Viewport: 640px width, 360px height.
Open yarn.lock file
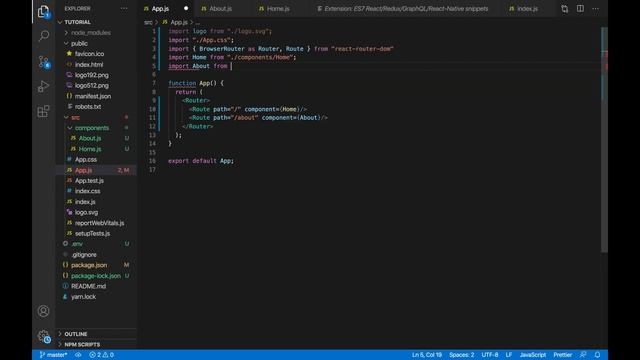pos(83,297)
